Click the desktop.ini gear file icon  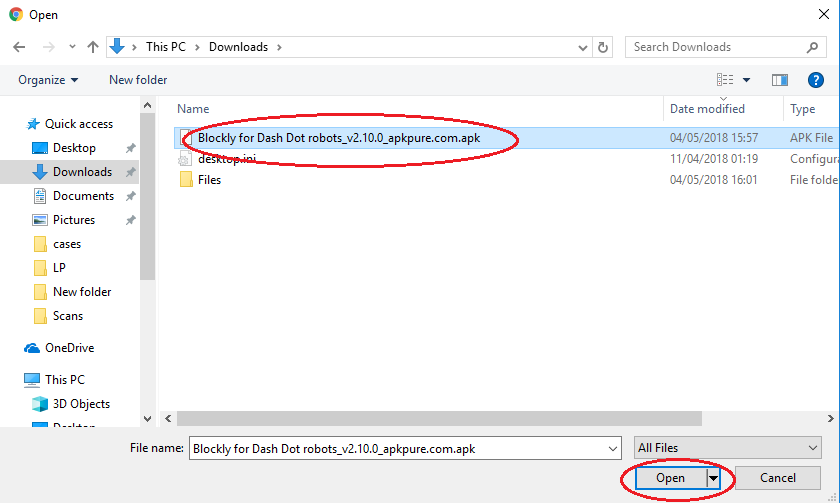pyautogui.click(x=185, y=159)
